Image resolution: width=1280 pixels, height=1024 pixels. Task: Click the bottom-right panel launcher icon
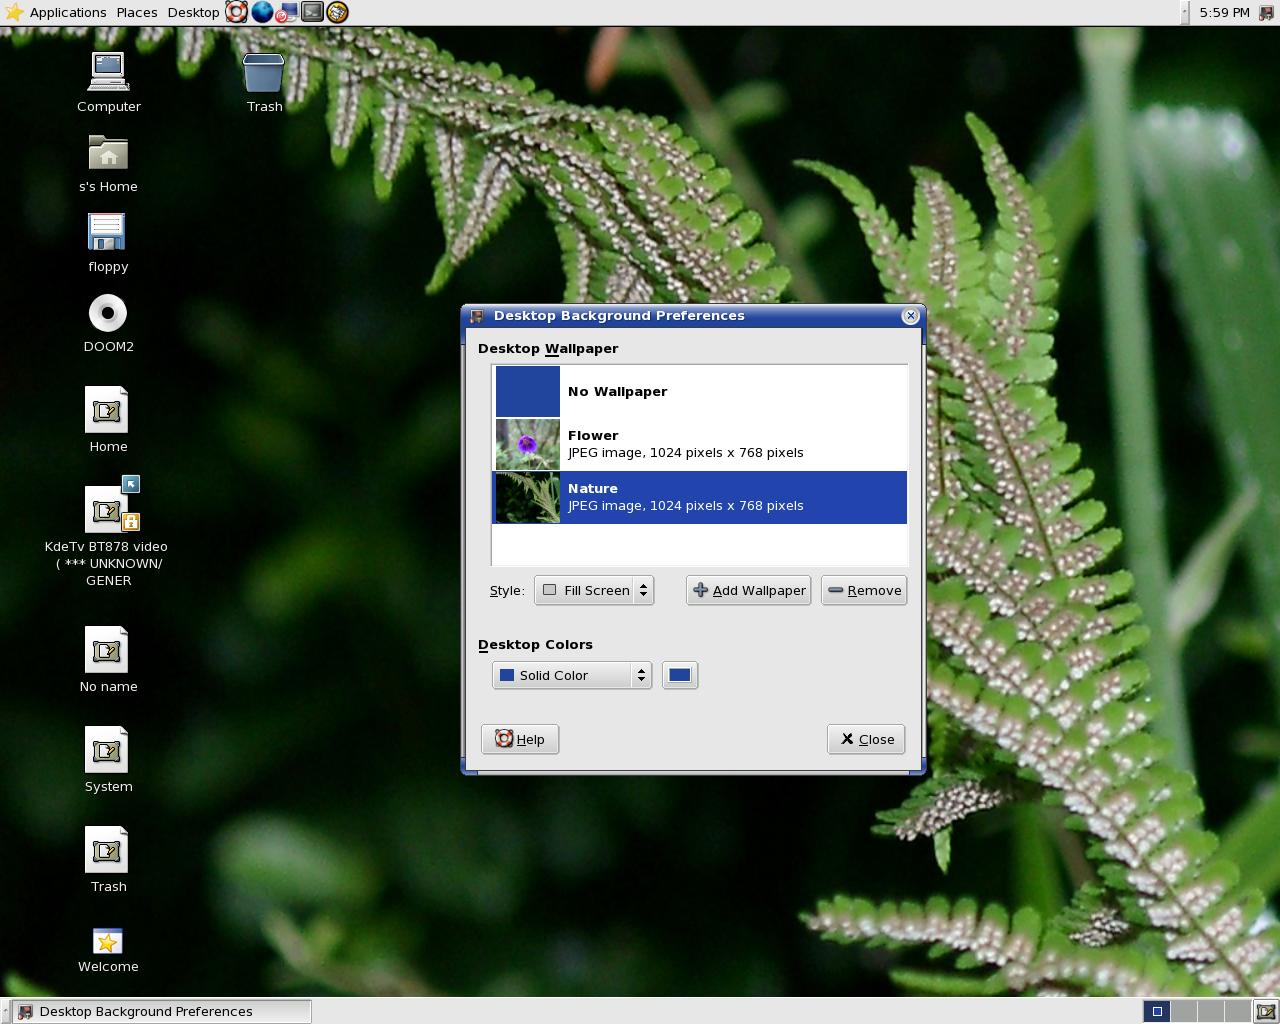(1266, 1011)
